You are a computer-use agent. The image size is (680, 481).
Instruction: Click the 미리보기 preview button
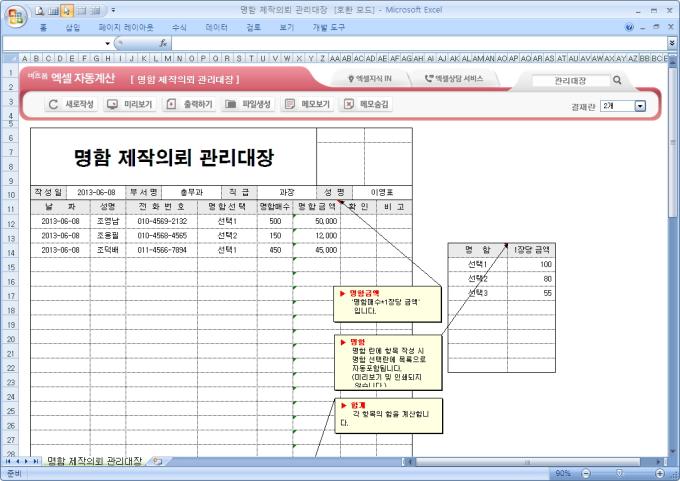tap(130, 104)
